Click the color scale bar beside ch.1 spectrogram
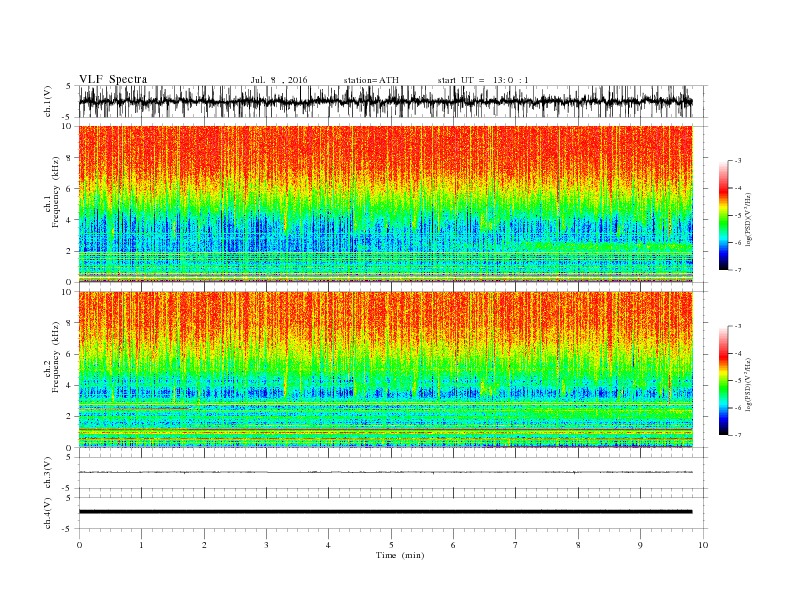 pyautogui.click(x=723, y=215)
